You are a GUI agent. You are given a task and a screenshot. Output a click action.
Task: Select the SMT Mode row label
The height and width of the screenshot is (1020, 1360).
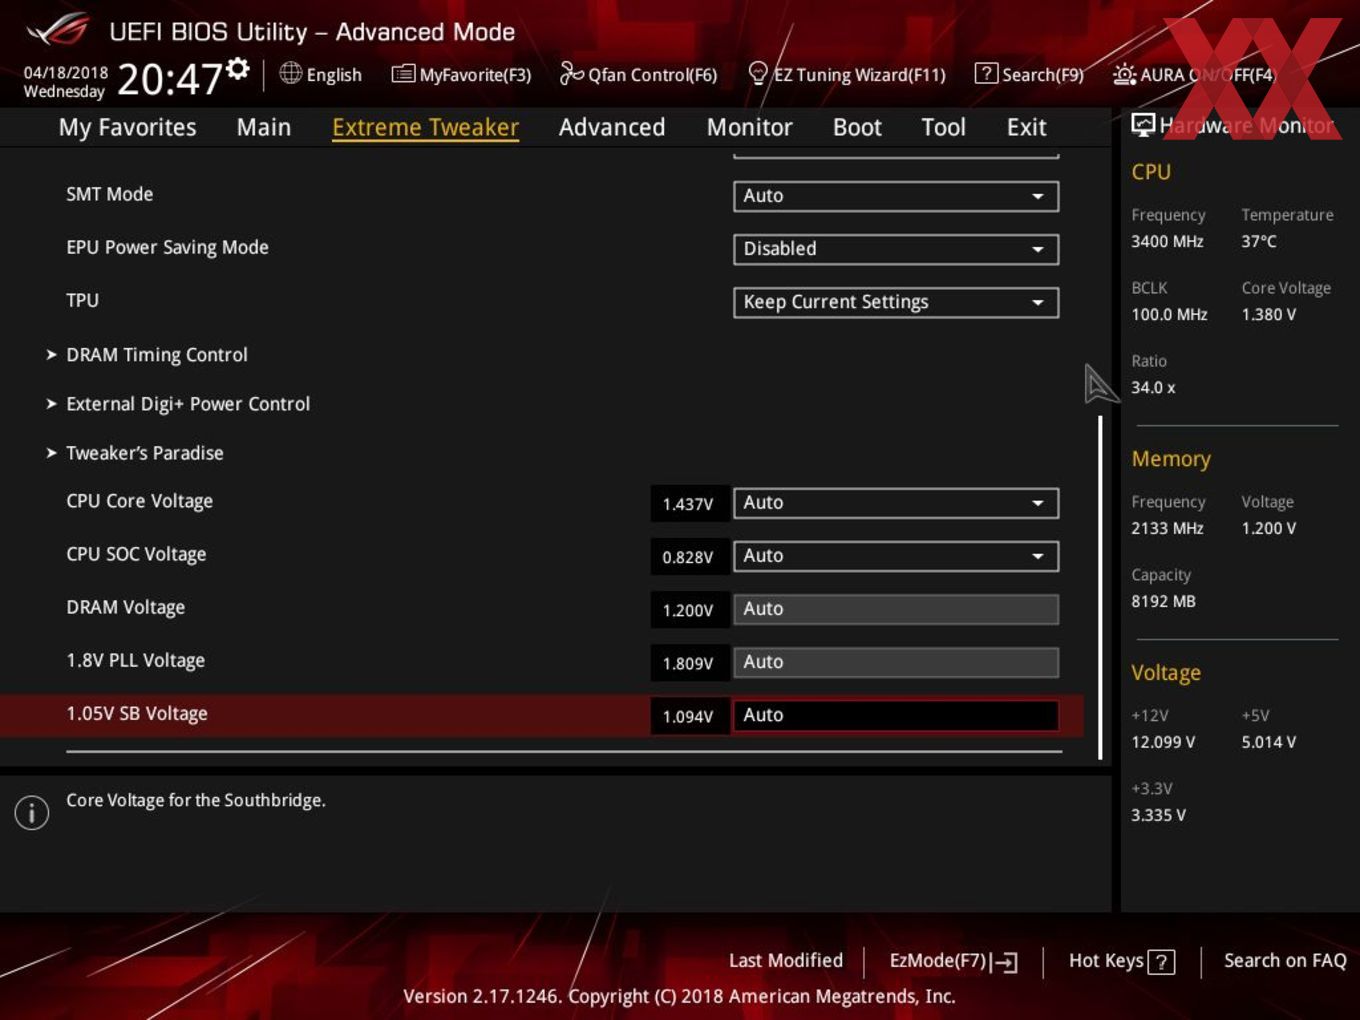(x=109, y=194)
